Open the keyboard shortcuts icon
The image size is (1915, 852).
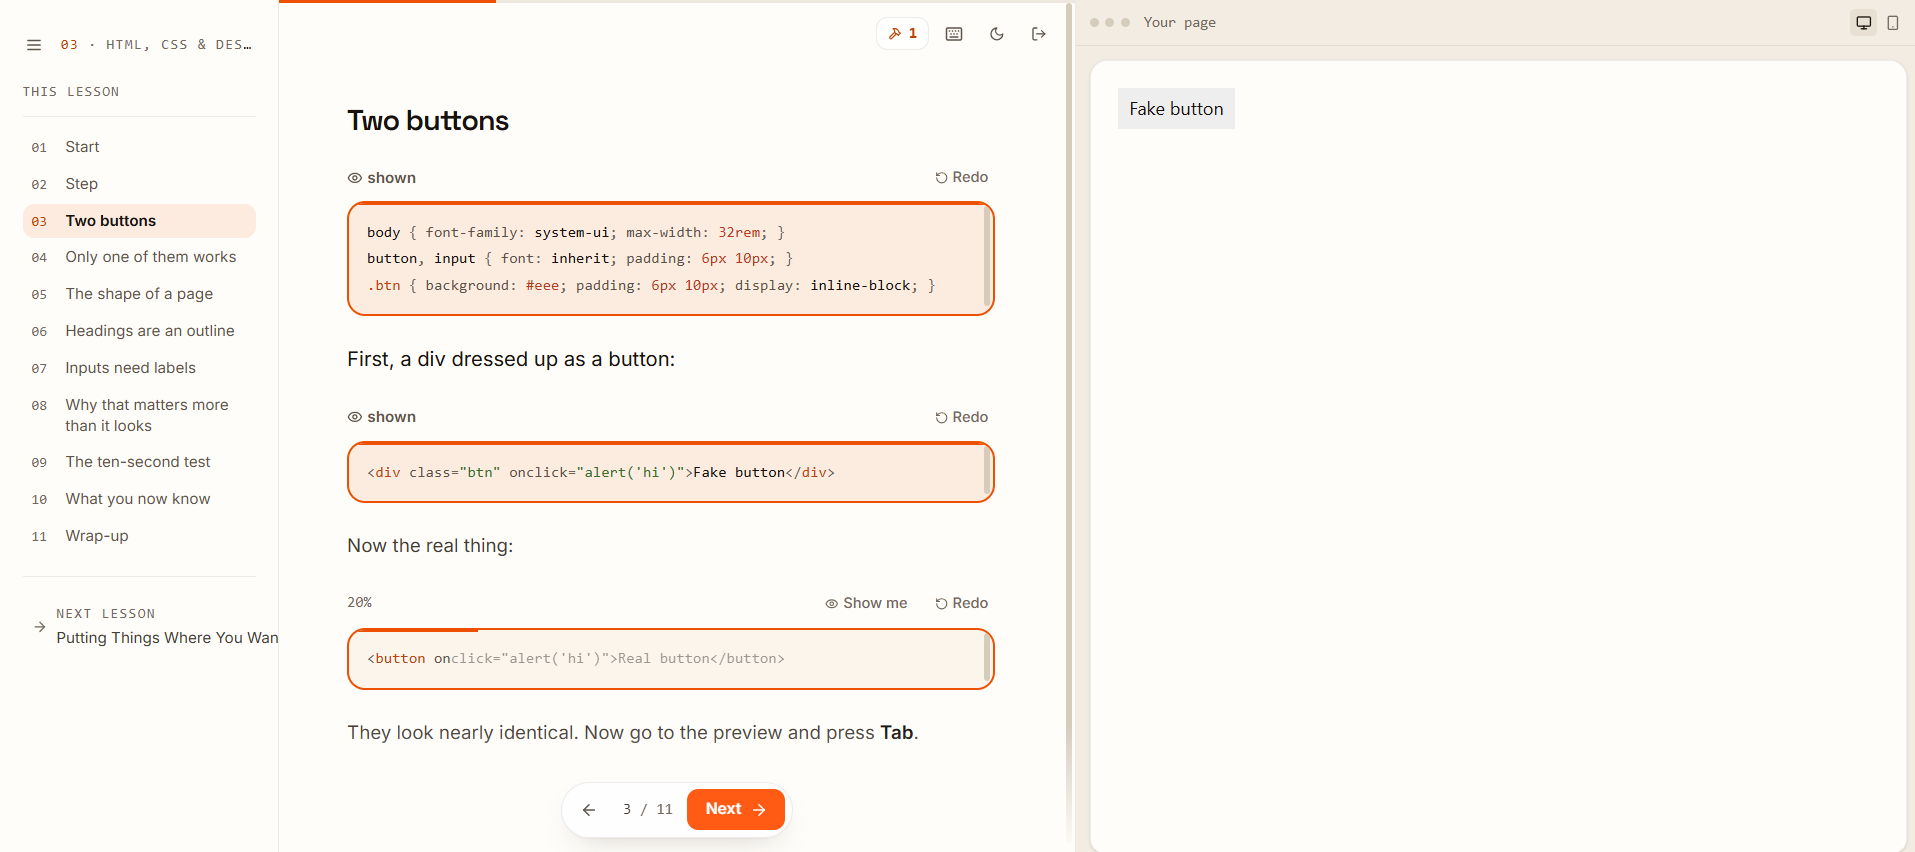coord(954,34)
